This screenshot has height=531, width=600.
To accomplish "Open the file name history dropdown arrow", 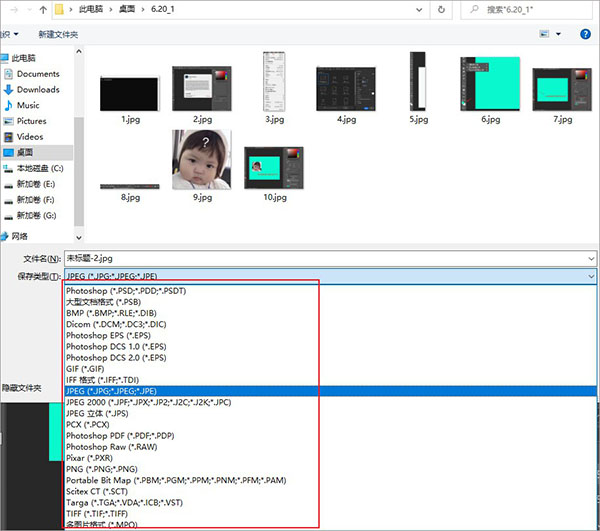I will pos(591,259).
